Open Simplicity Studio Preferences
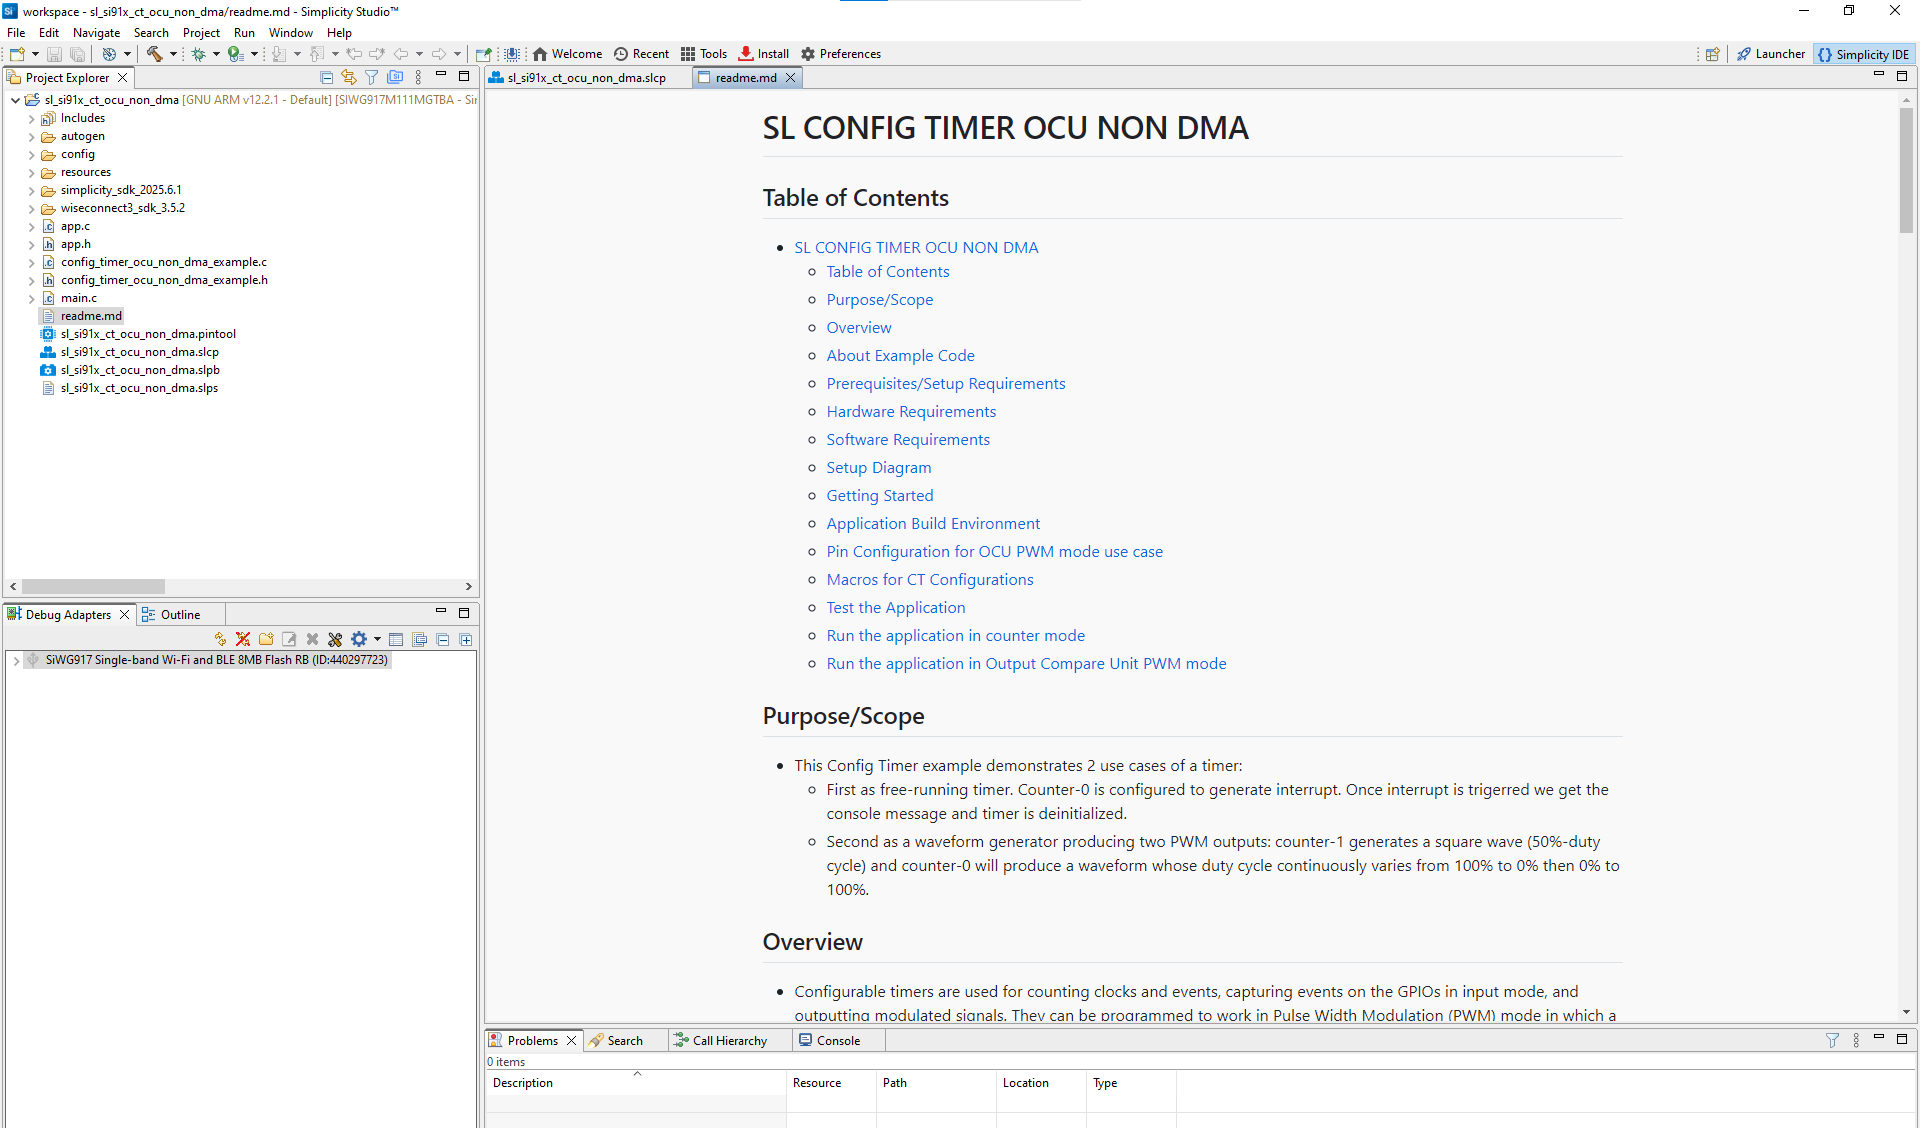 tap(840, 54)
